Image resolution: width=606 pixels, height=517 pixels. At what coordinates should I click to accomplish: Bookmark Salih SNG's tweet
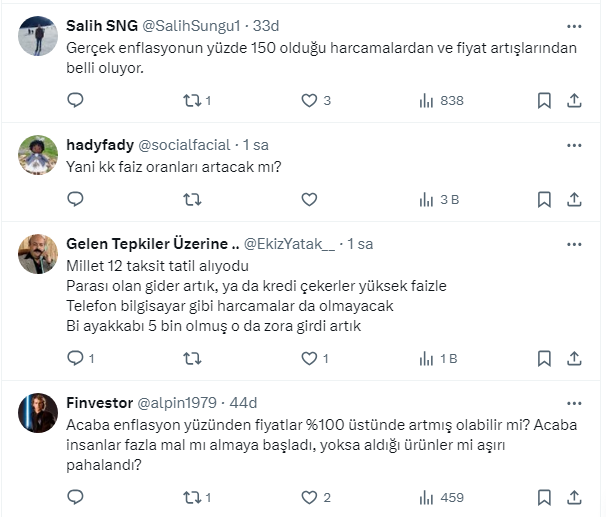pyautogui.click(x=543, y=100)
